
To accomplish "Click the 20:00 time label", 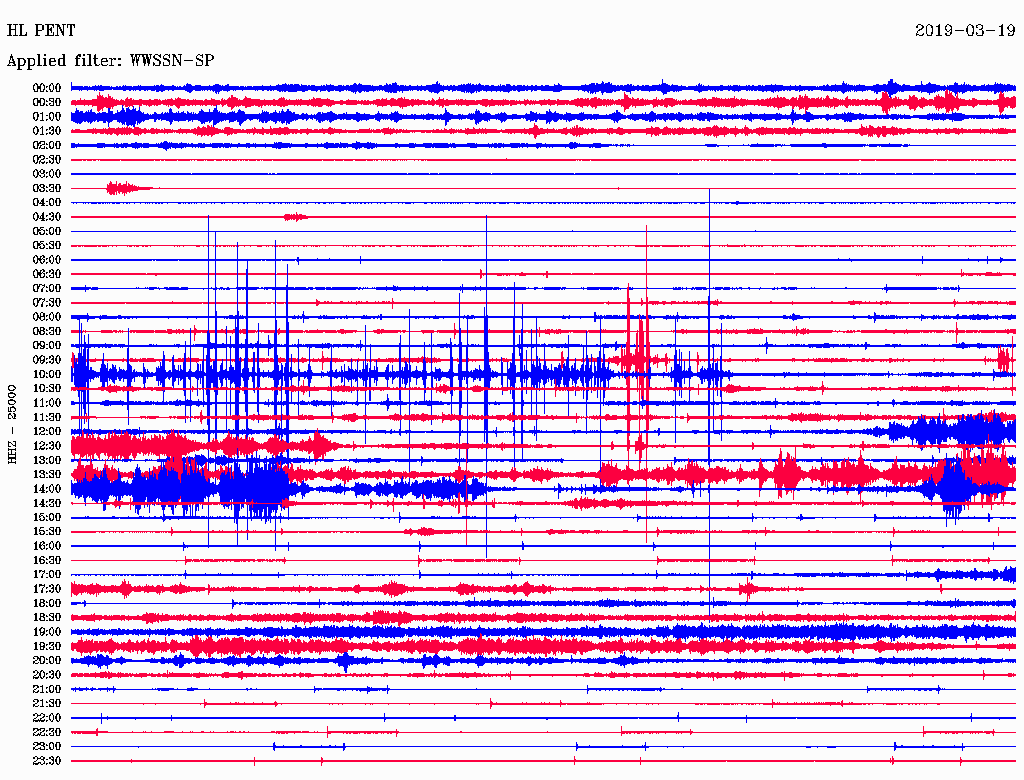I will (47, 660).
